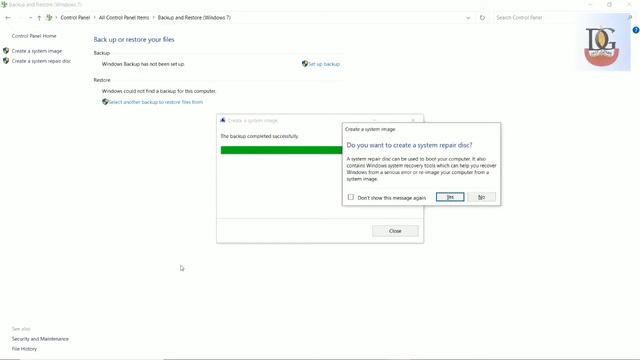Refresh the Control Panel address bar
The width and height of the screenshot is (640, 360).
tap(482, 18)
